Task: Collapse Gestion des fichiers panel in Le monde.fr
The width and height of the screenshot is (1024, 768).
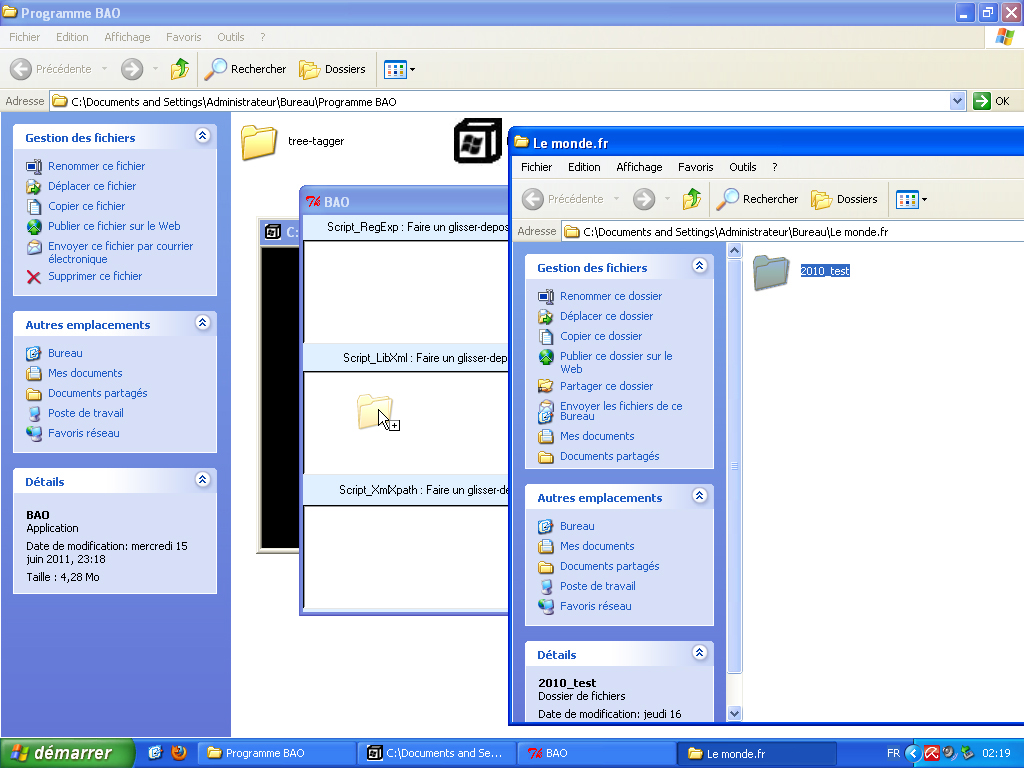Action: click(699, 265)
